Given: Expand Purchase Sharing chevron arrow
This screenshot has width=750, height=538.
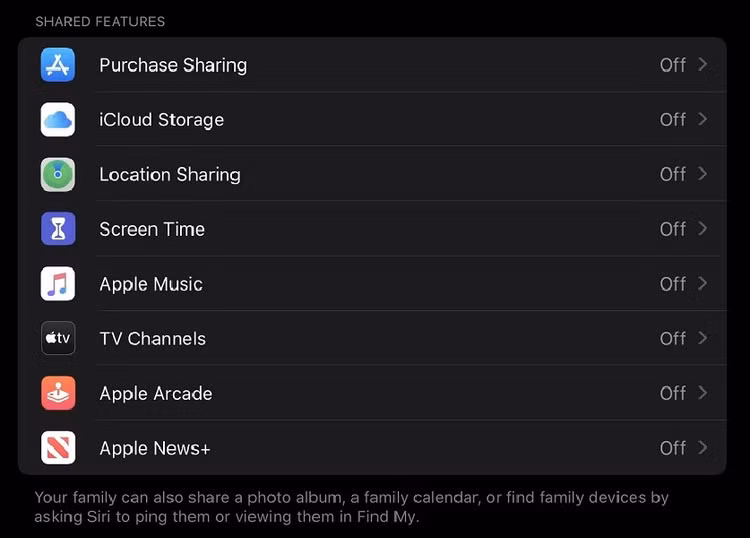Looking at the screenshot, I should pos(703,65).
